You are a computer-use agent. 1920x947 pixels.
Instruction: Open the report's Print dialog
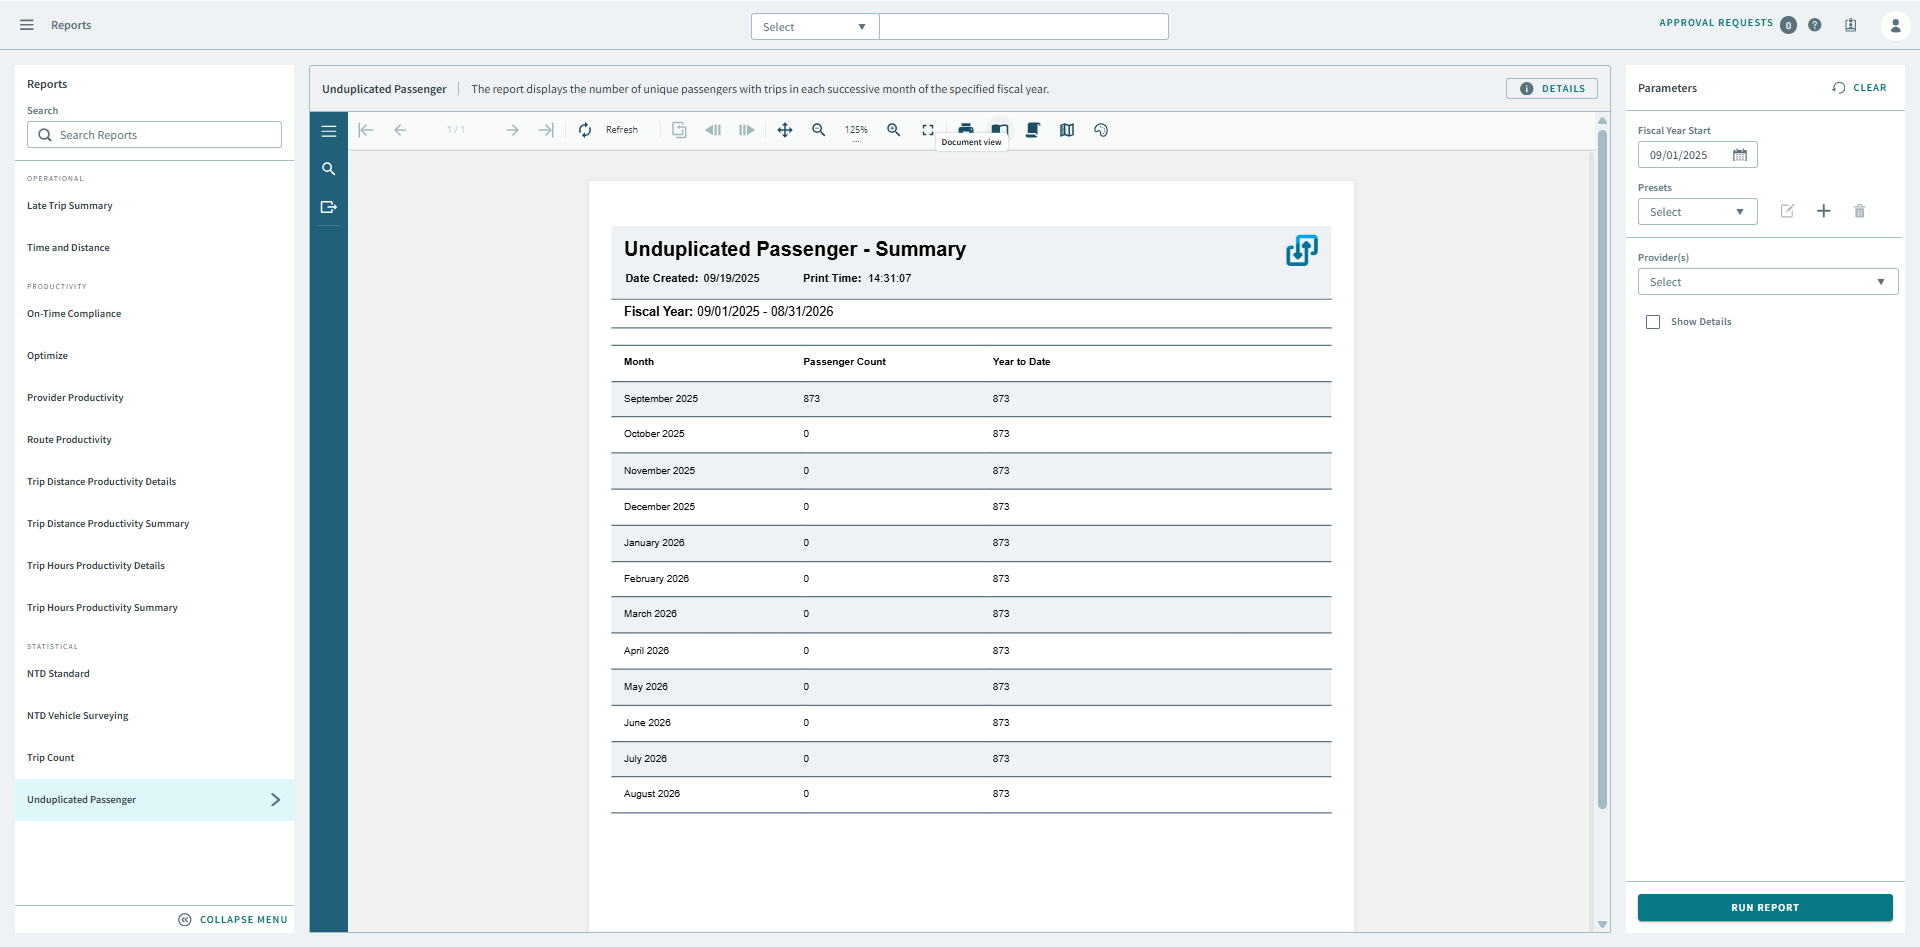[x=966, y=130]
